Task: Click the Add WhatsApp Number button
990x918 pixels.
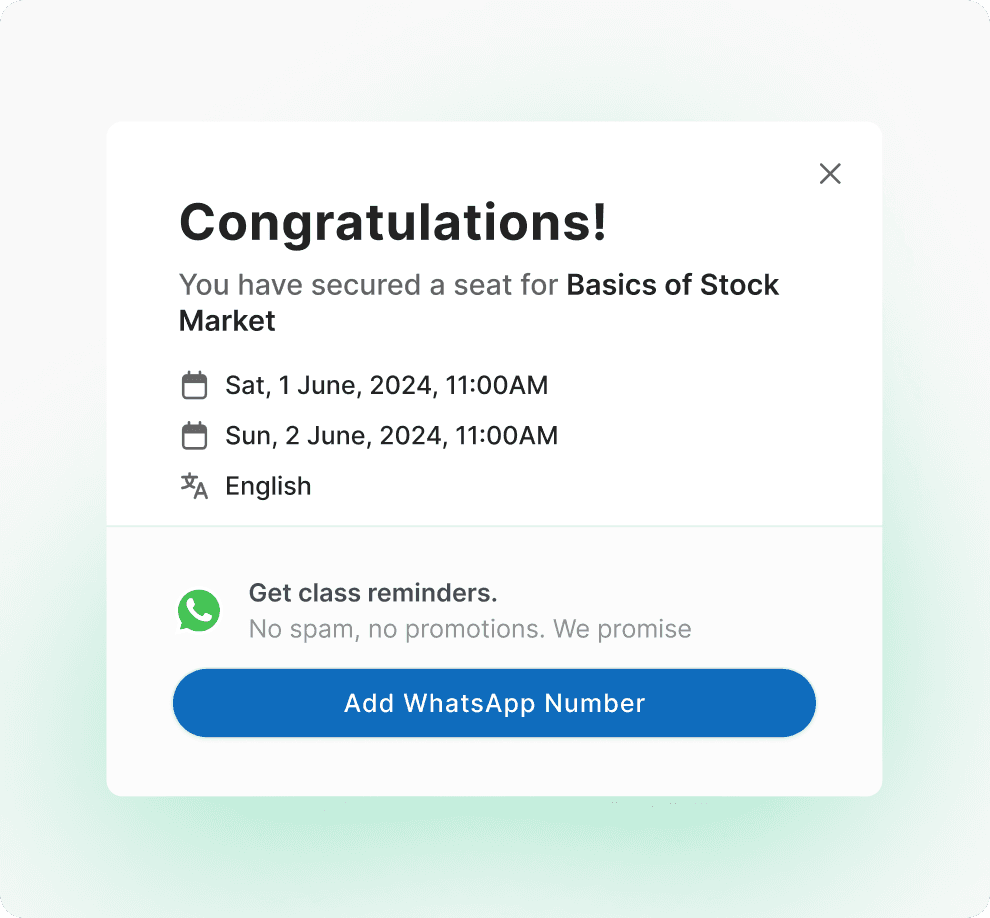Action: pyautogui.click(x=494, y=703)
